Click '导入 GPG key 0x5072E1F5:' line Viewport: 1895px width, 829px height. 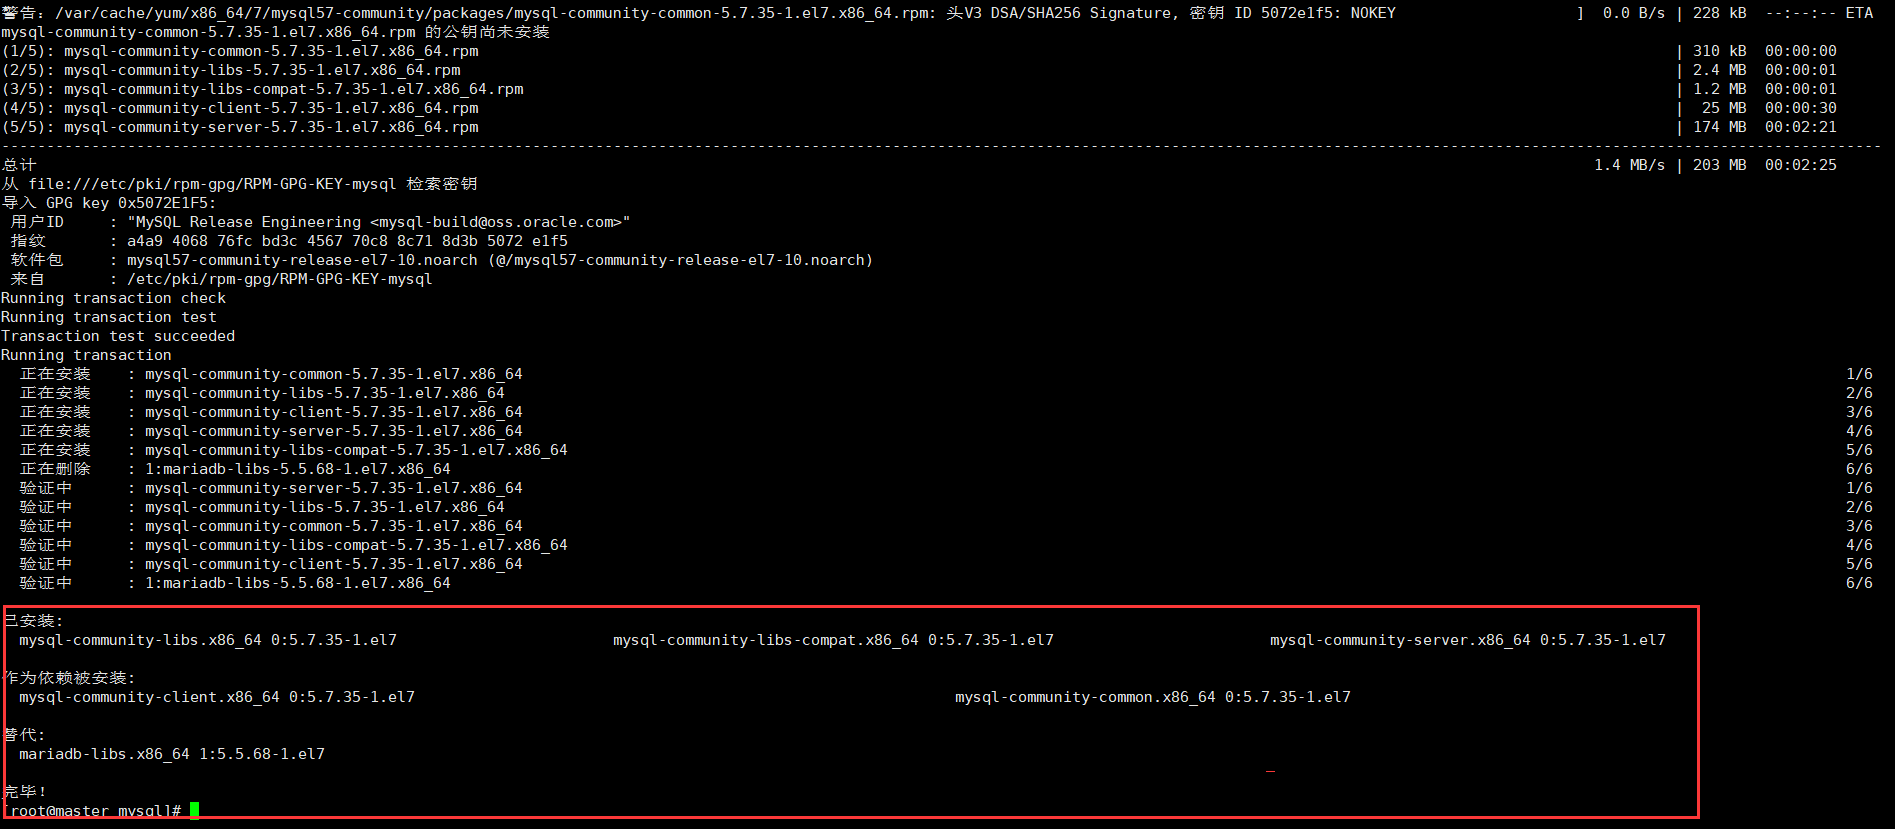pos(108,203)
